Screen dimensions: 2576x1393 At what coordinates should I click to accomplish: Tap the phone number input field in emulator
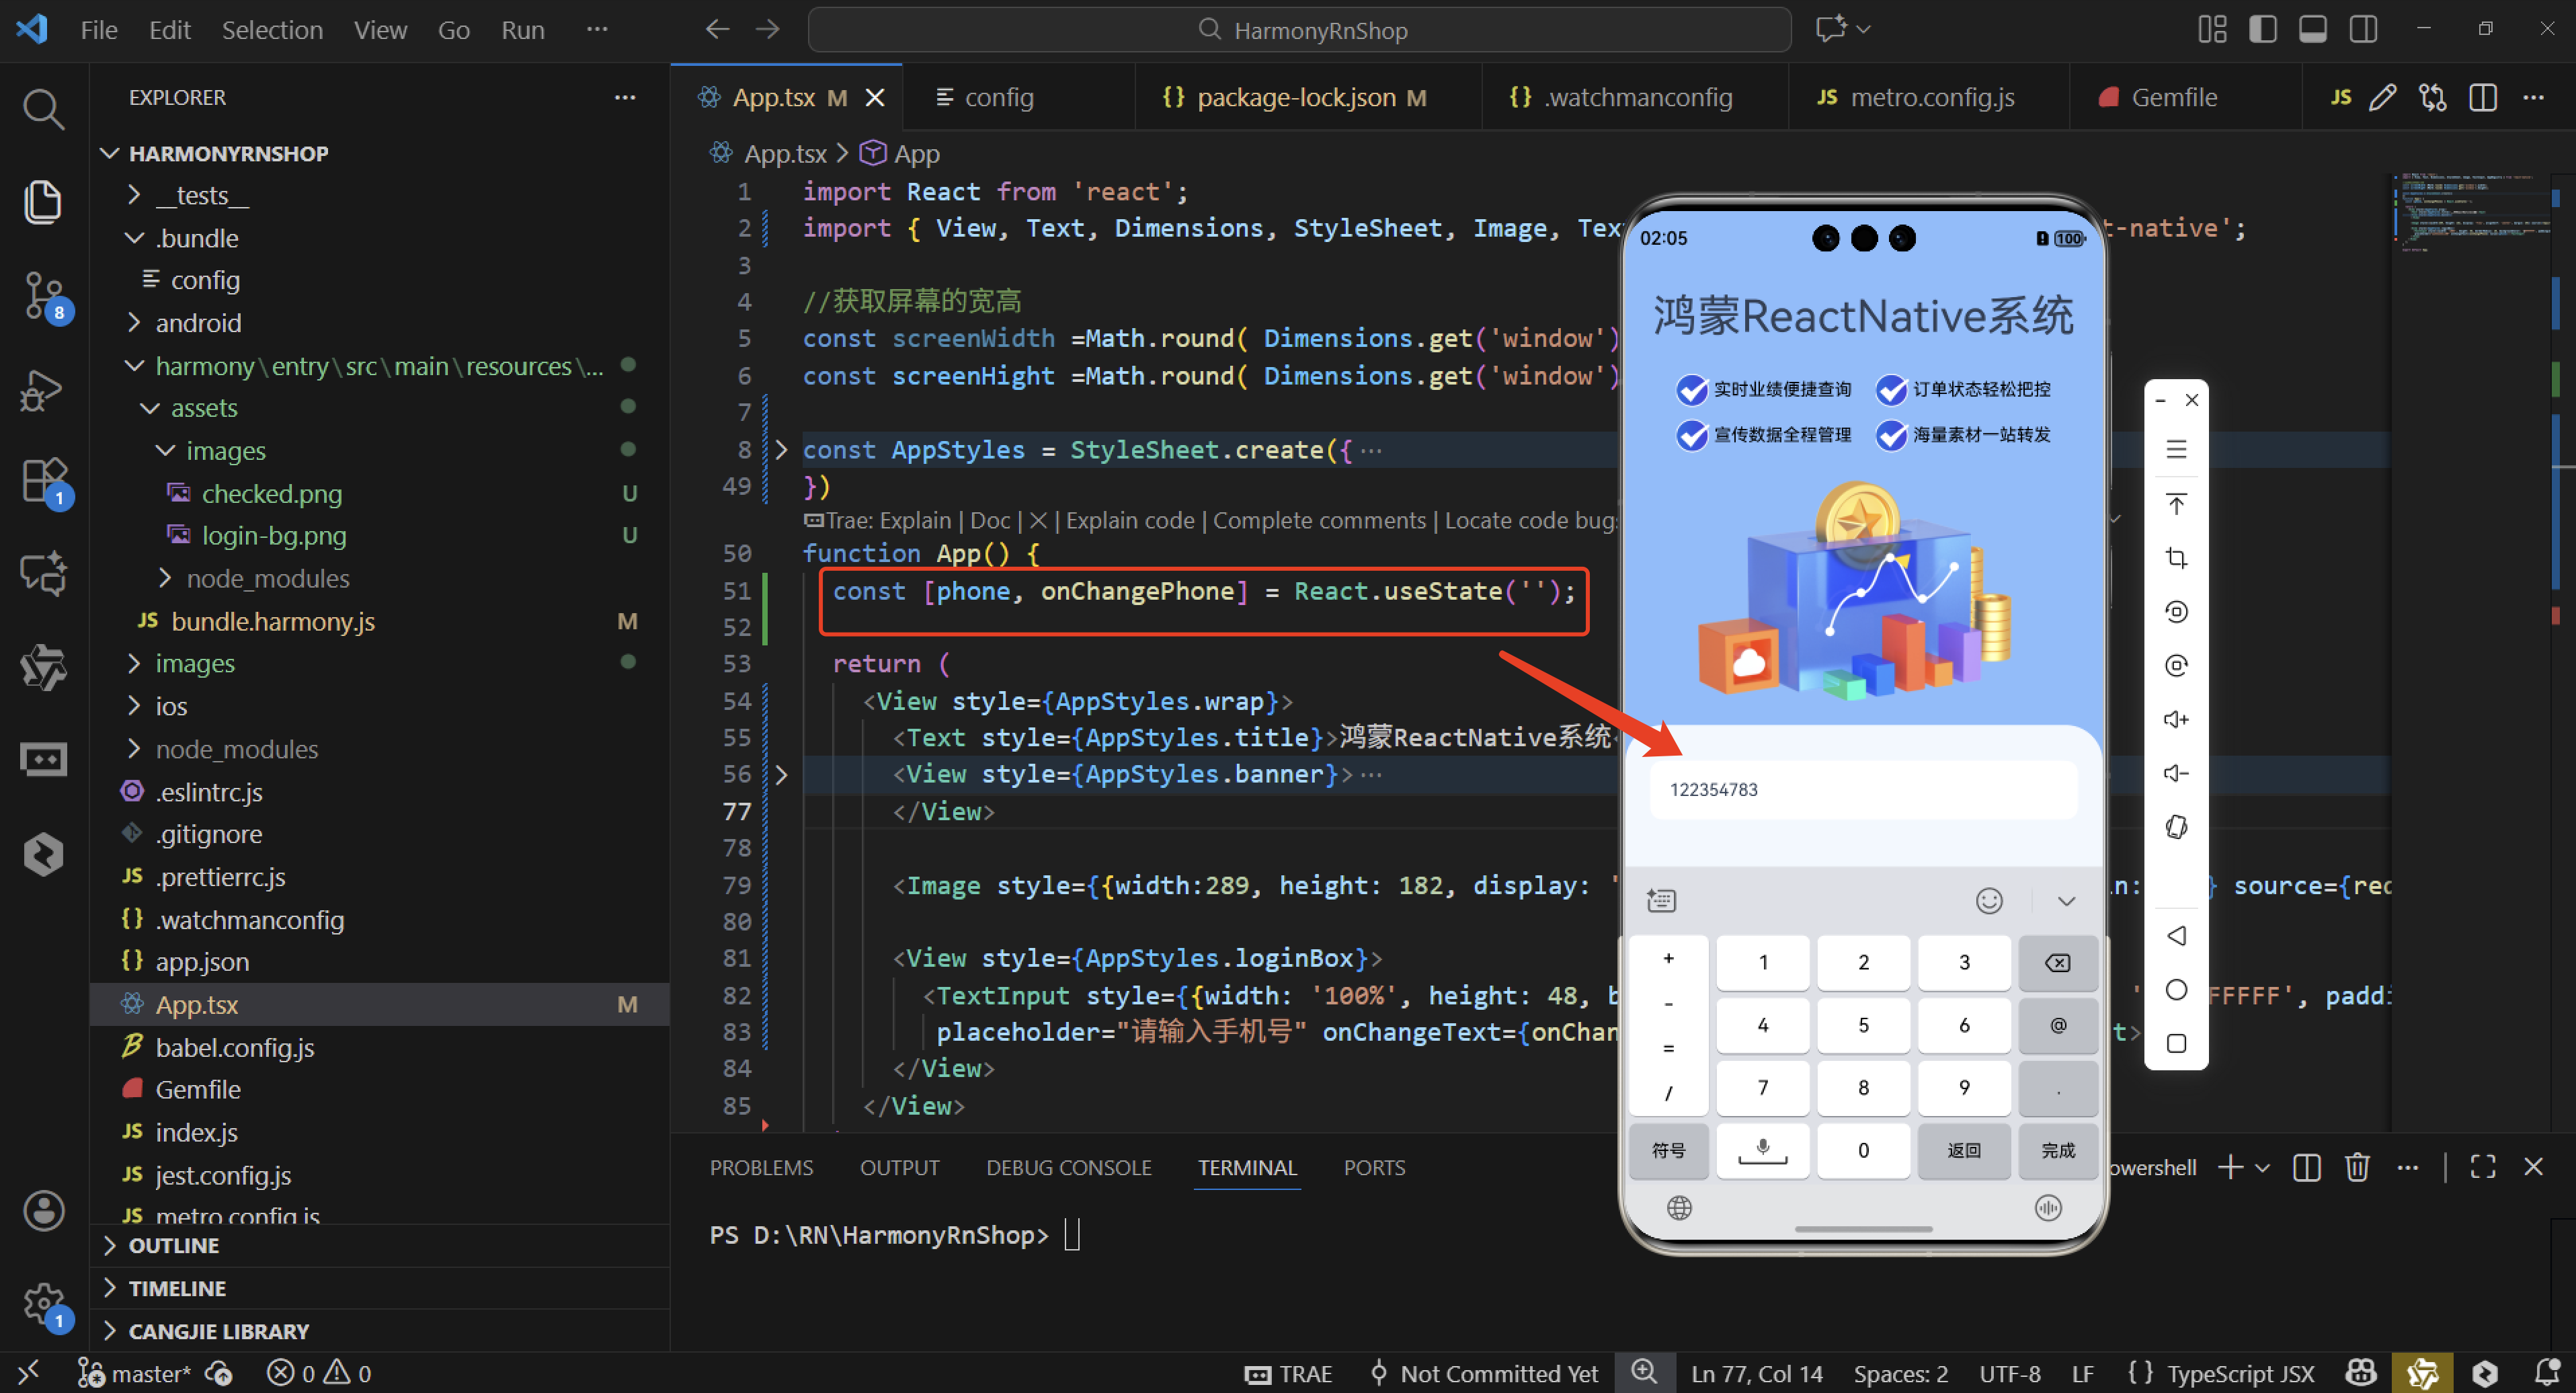[x=1863, y=789]
